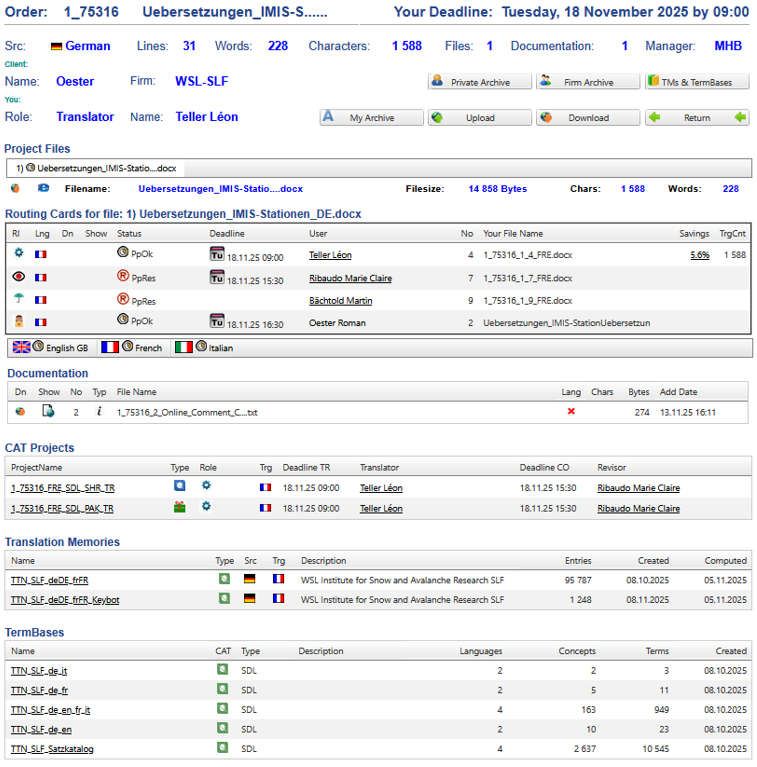Click the gear role icon for Teller Léon
Image resolution: width=757 pixels, height=767 pixels.
tap(18, 254)
